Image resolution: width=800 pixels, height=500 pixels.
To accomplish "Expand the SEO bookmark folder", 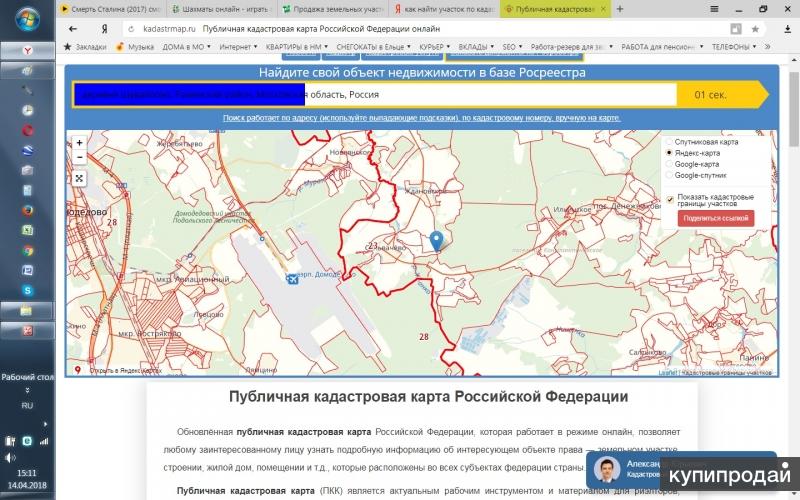I will (x=512, y=46).
